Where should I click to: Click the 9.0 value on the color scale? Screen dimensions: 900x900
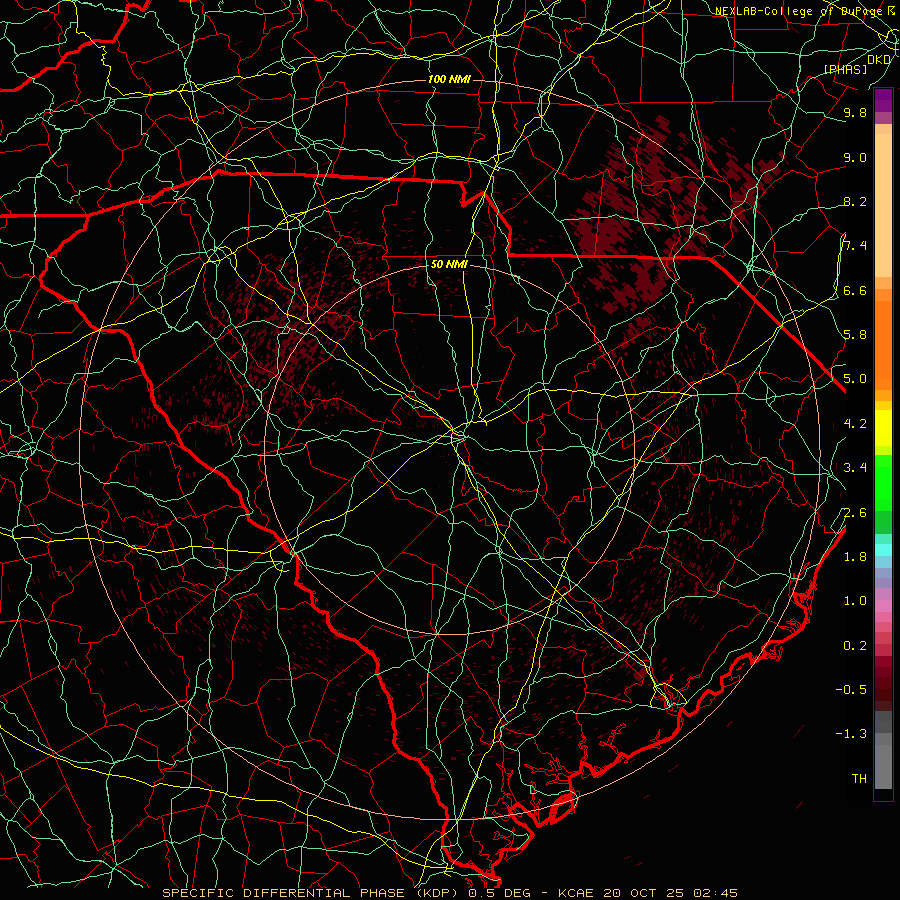[855, 157]
